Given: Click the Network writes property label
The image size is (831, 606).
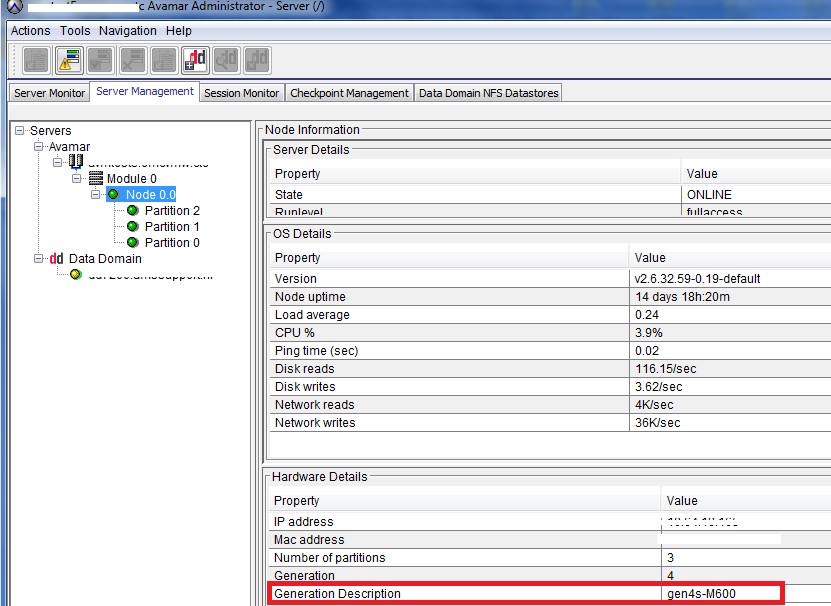Looking at the screenshot, I should pos(315,423).
